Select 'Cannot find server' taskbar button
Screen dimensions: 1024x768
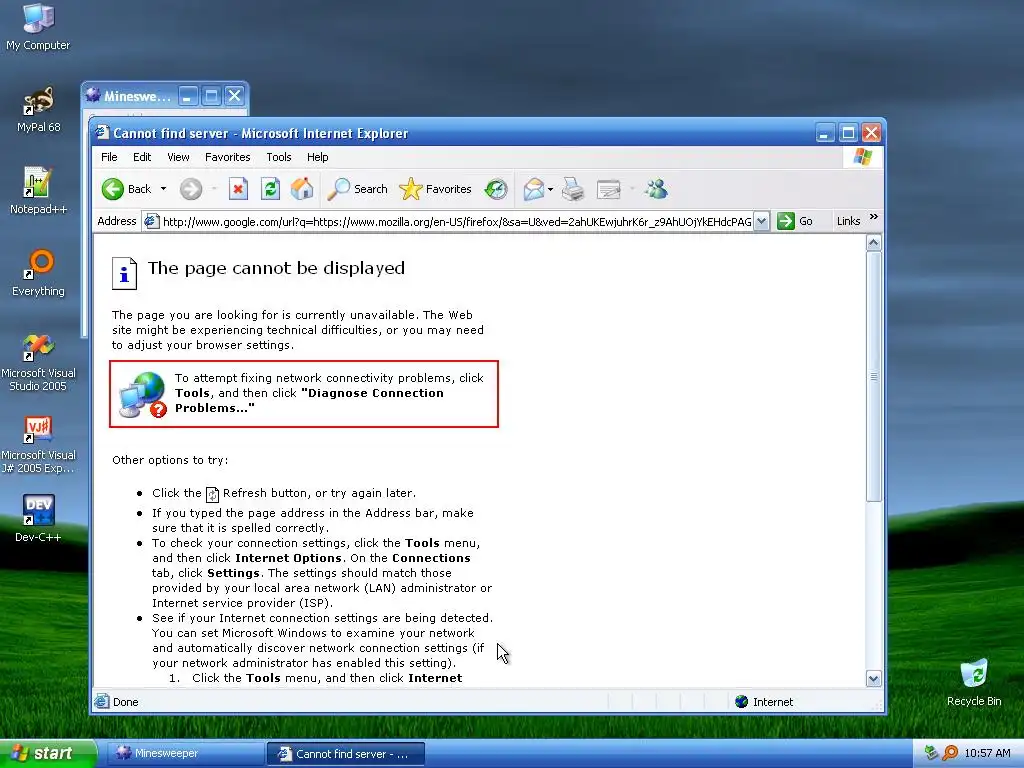346,754
